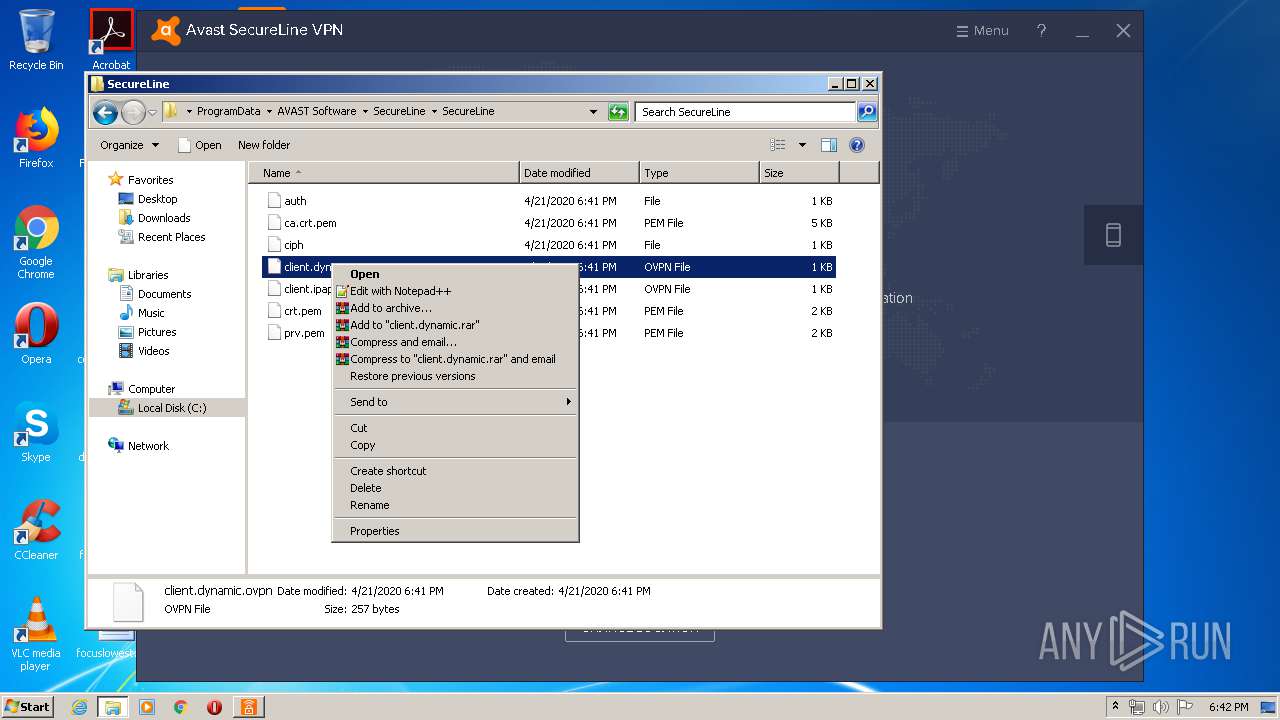Open Explorer help question mark icon
The width and height of the screenshot is (1280, 720).
(x=857, y=145)
